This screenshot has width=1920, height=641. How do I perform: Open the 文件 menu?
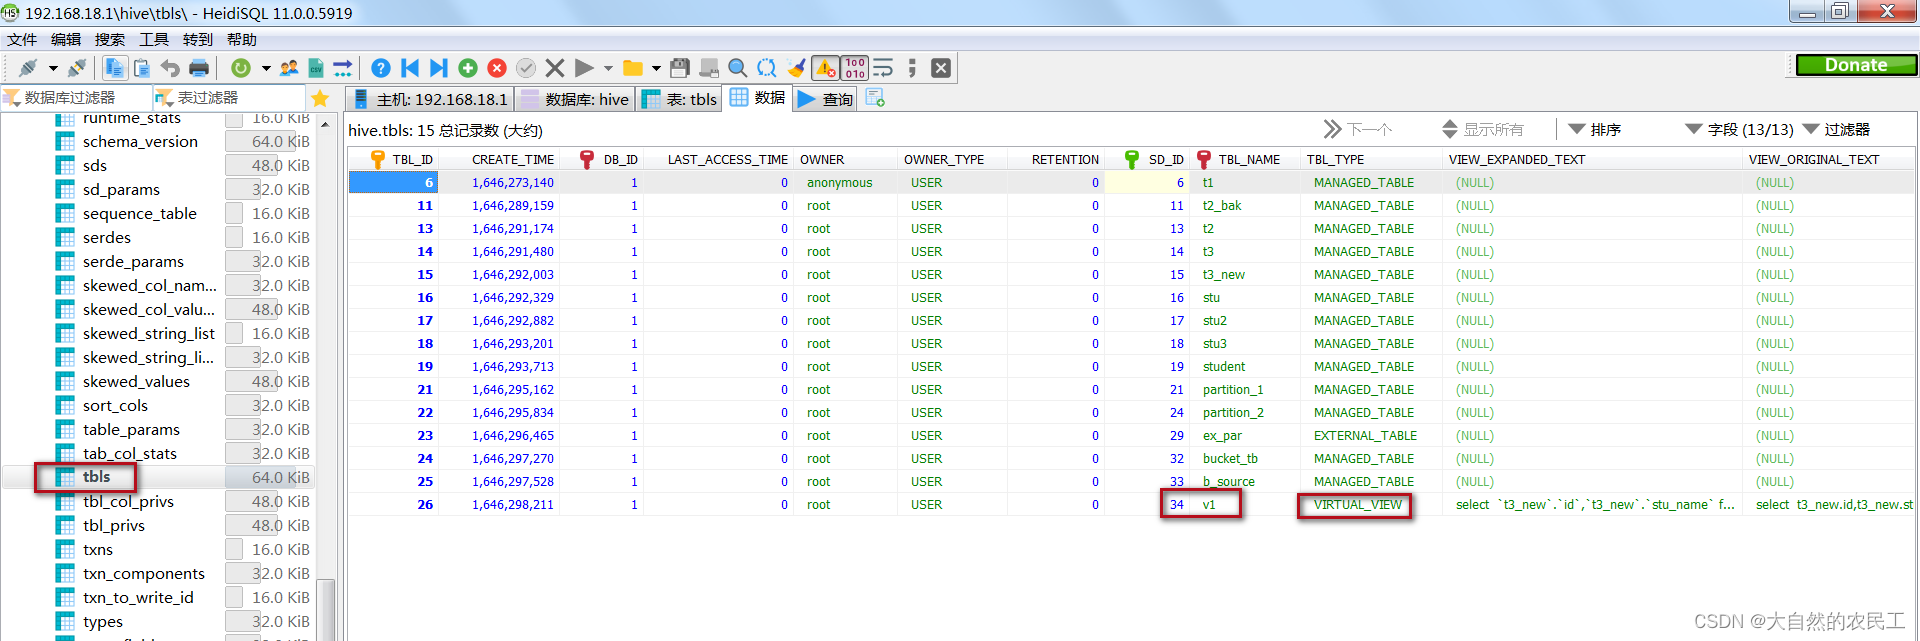22,40
